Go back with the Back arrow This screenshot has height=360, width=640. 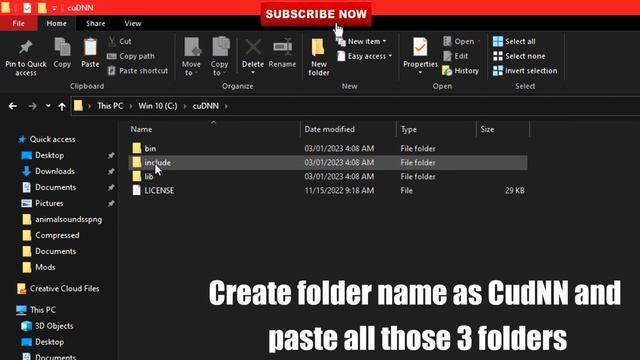click(x=13, y=106)
